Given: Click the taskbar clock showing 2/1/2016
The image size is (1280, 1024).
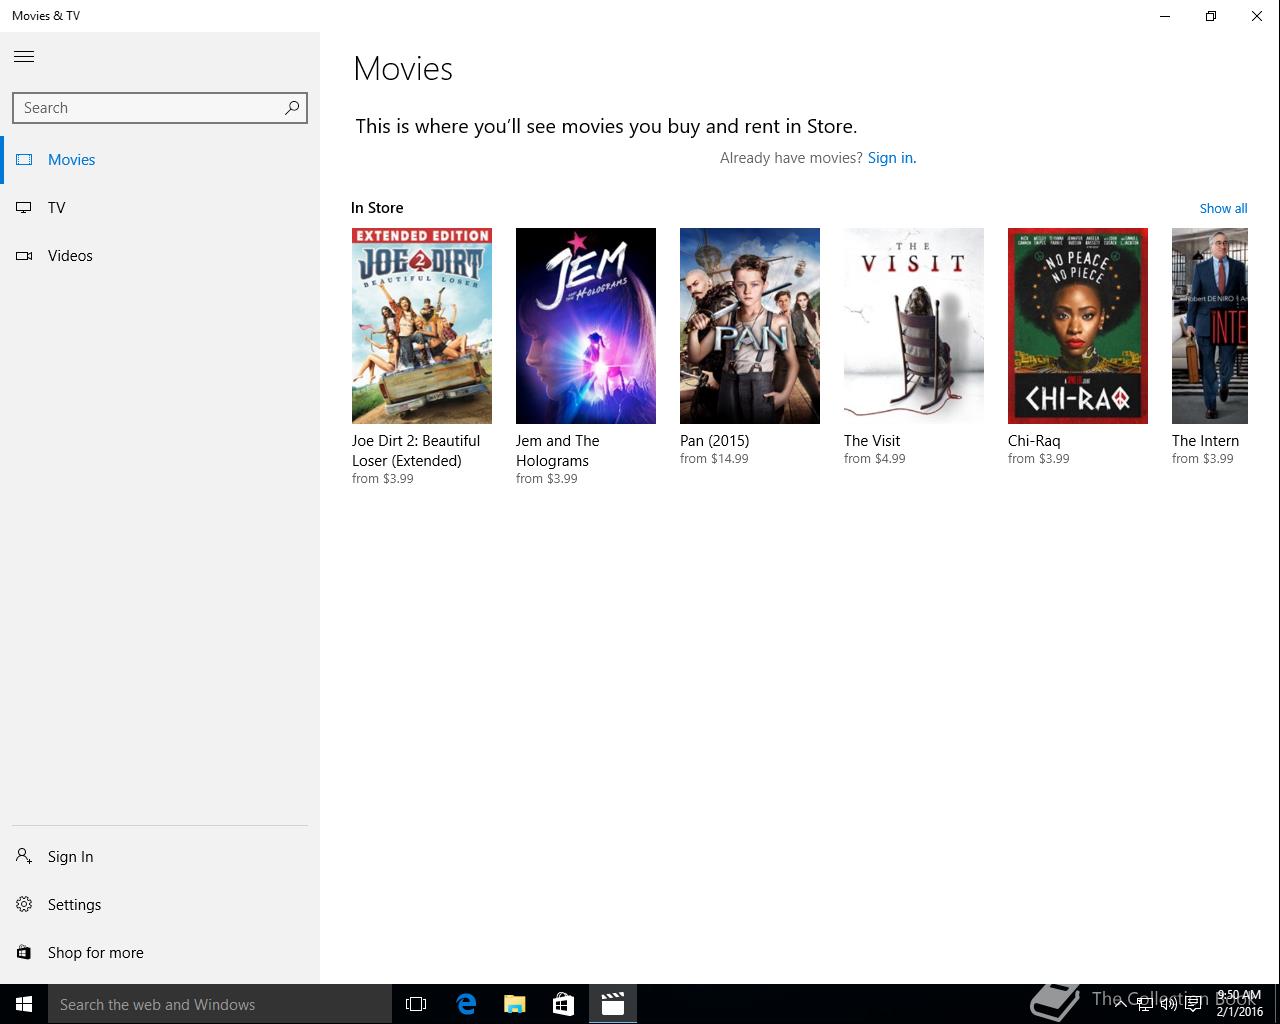Looking at the screenshot, I should click(1240, 1004).
